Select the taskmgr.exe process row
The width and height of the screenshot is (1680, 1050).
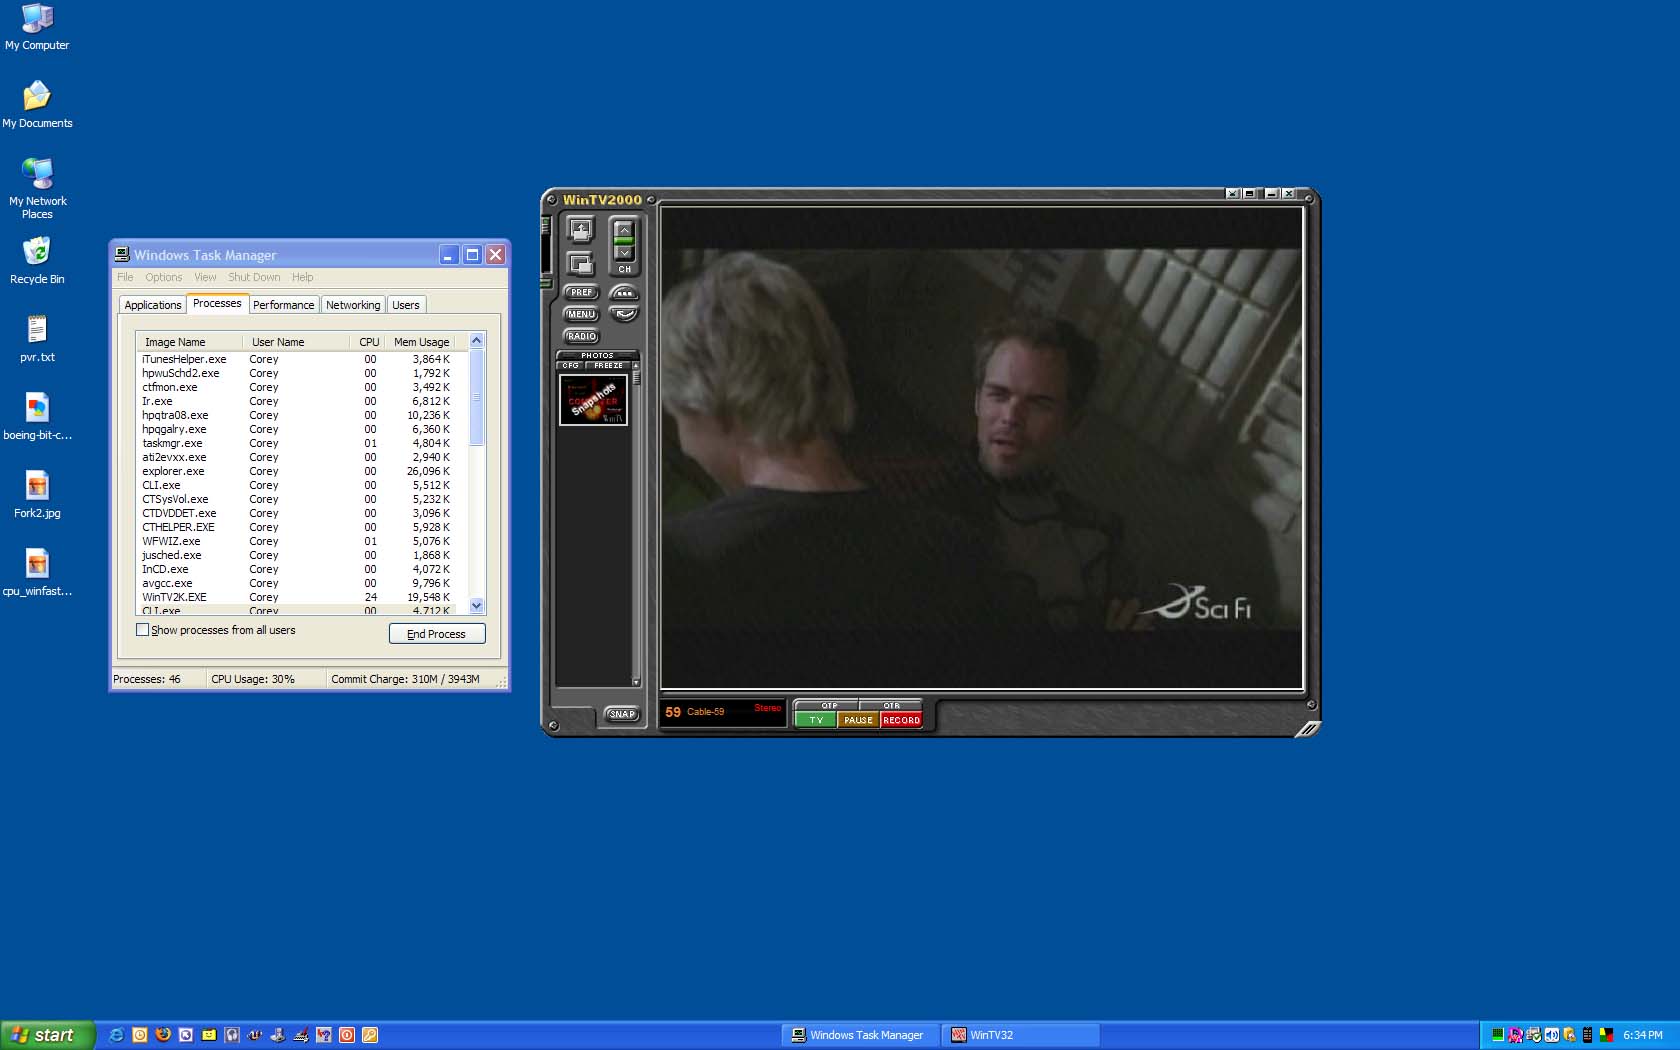[x=296, y=443]
